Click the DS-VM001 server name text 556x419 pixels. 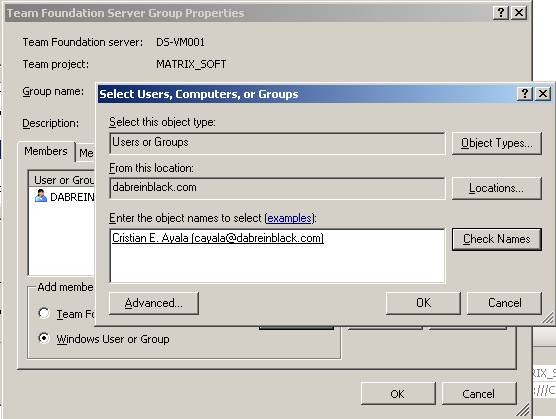[x=180, y=42]
